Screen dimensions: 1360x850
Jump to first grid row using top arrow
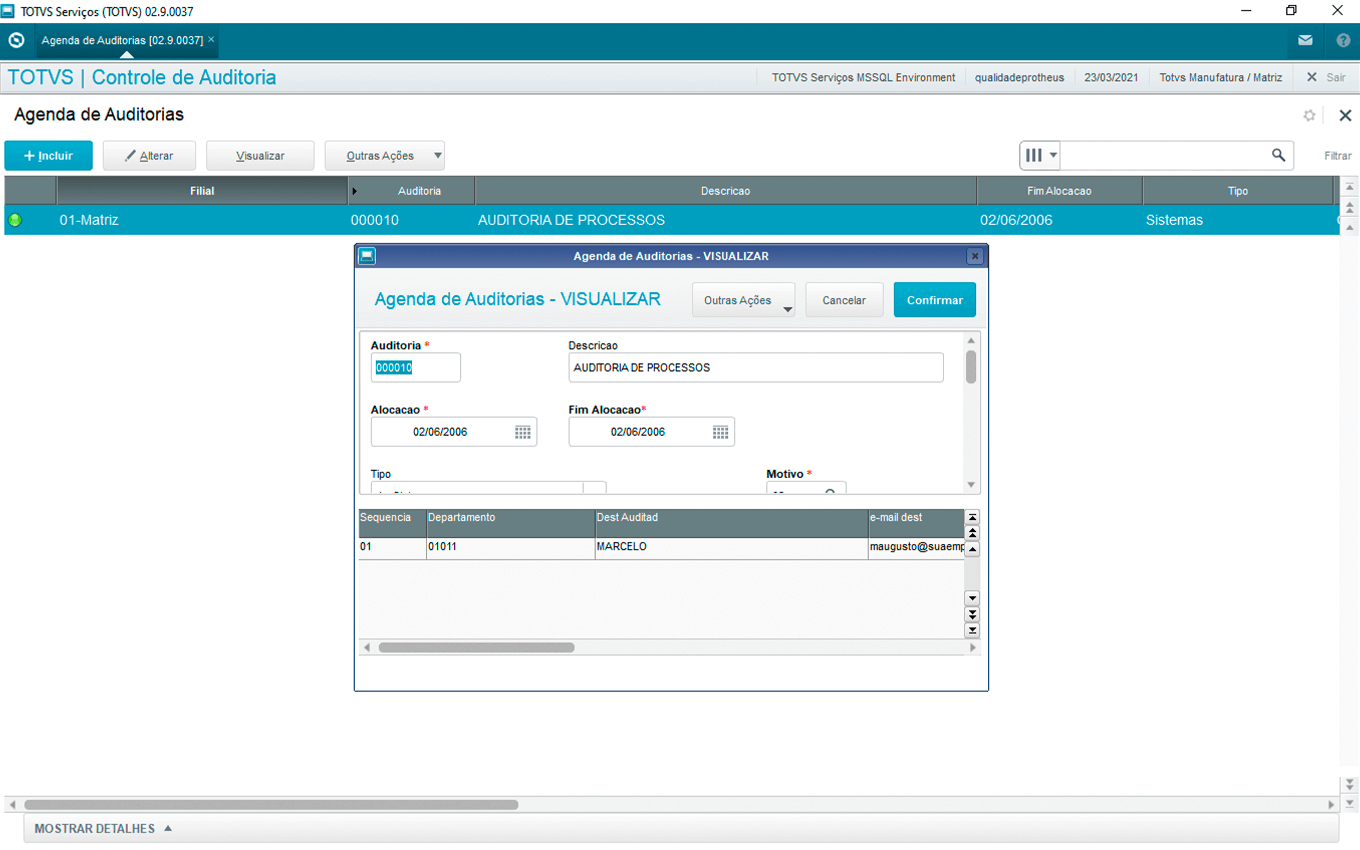click(972, 517)
